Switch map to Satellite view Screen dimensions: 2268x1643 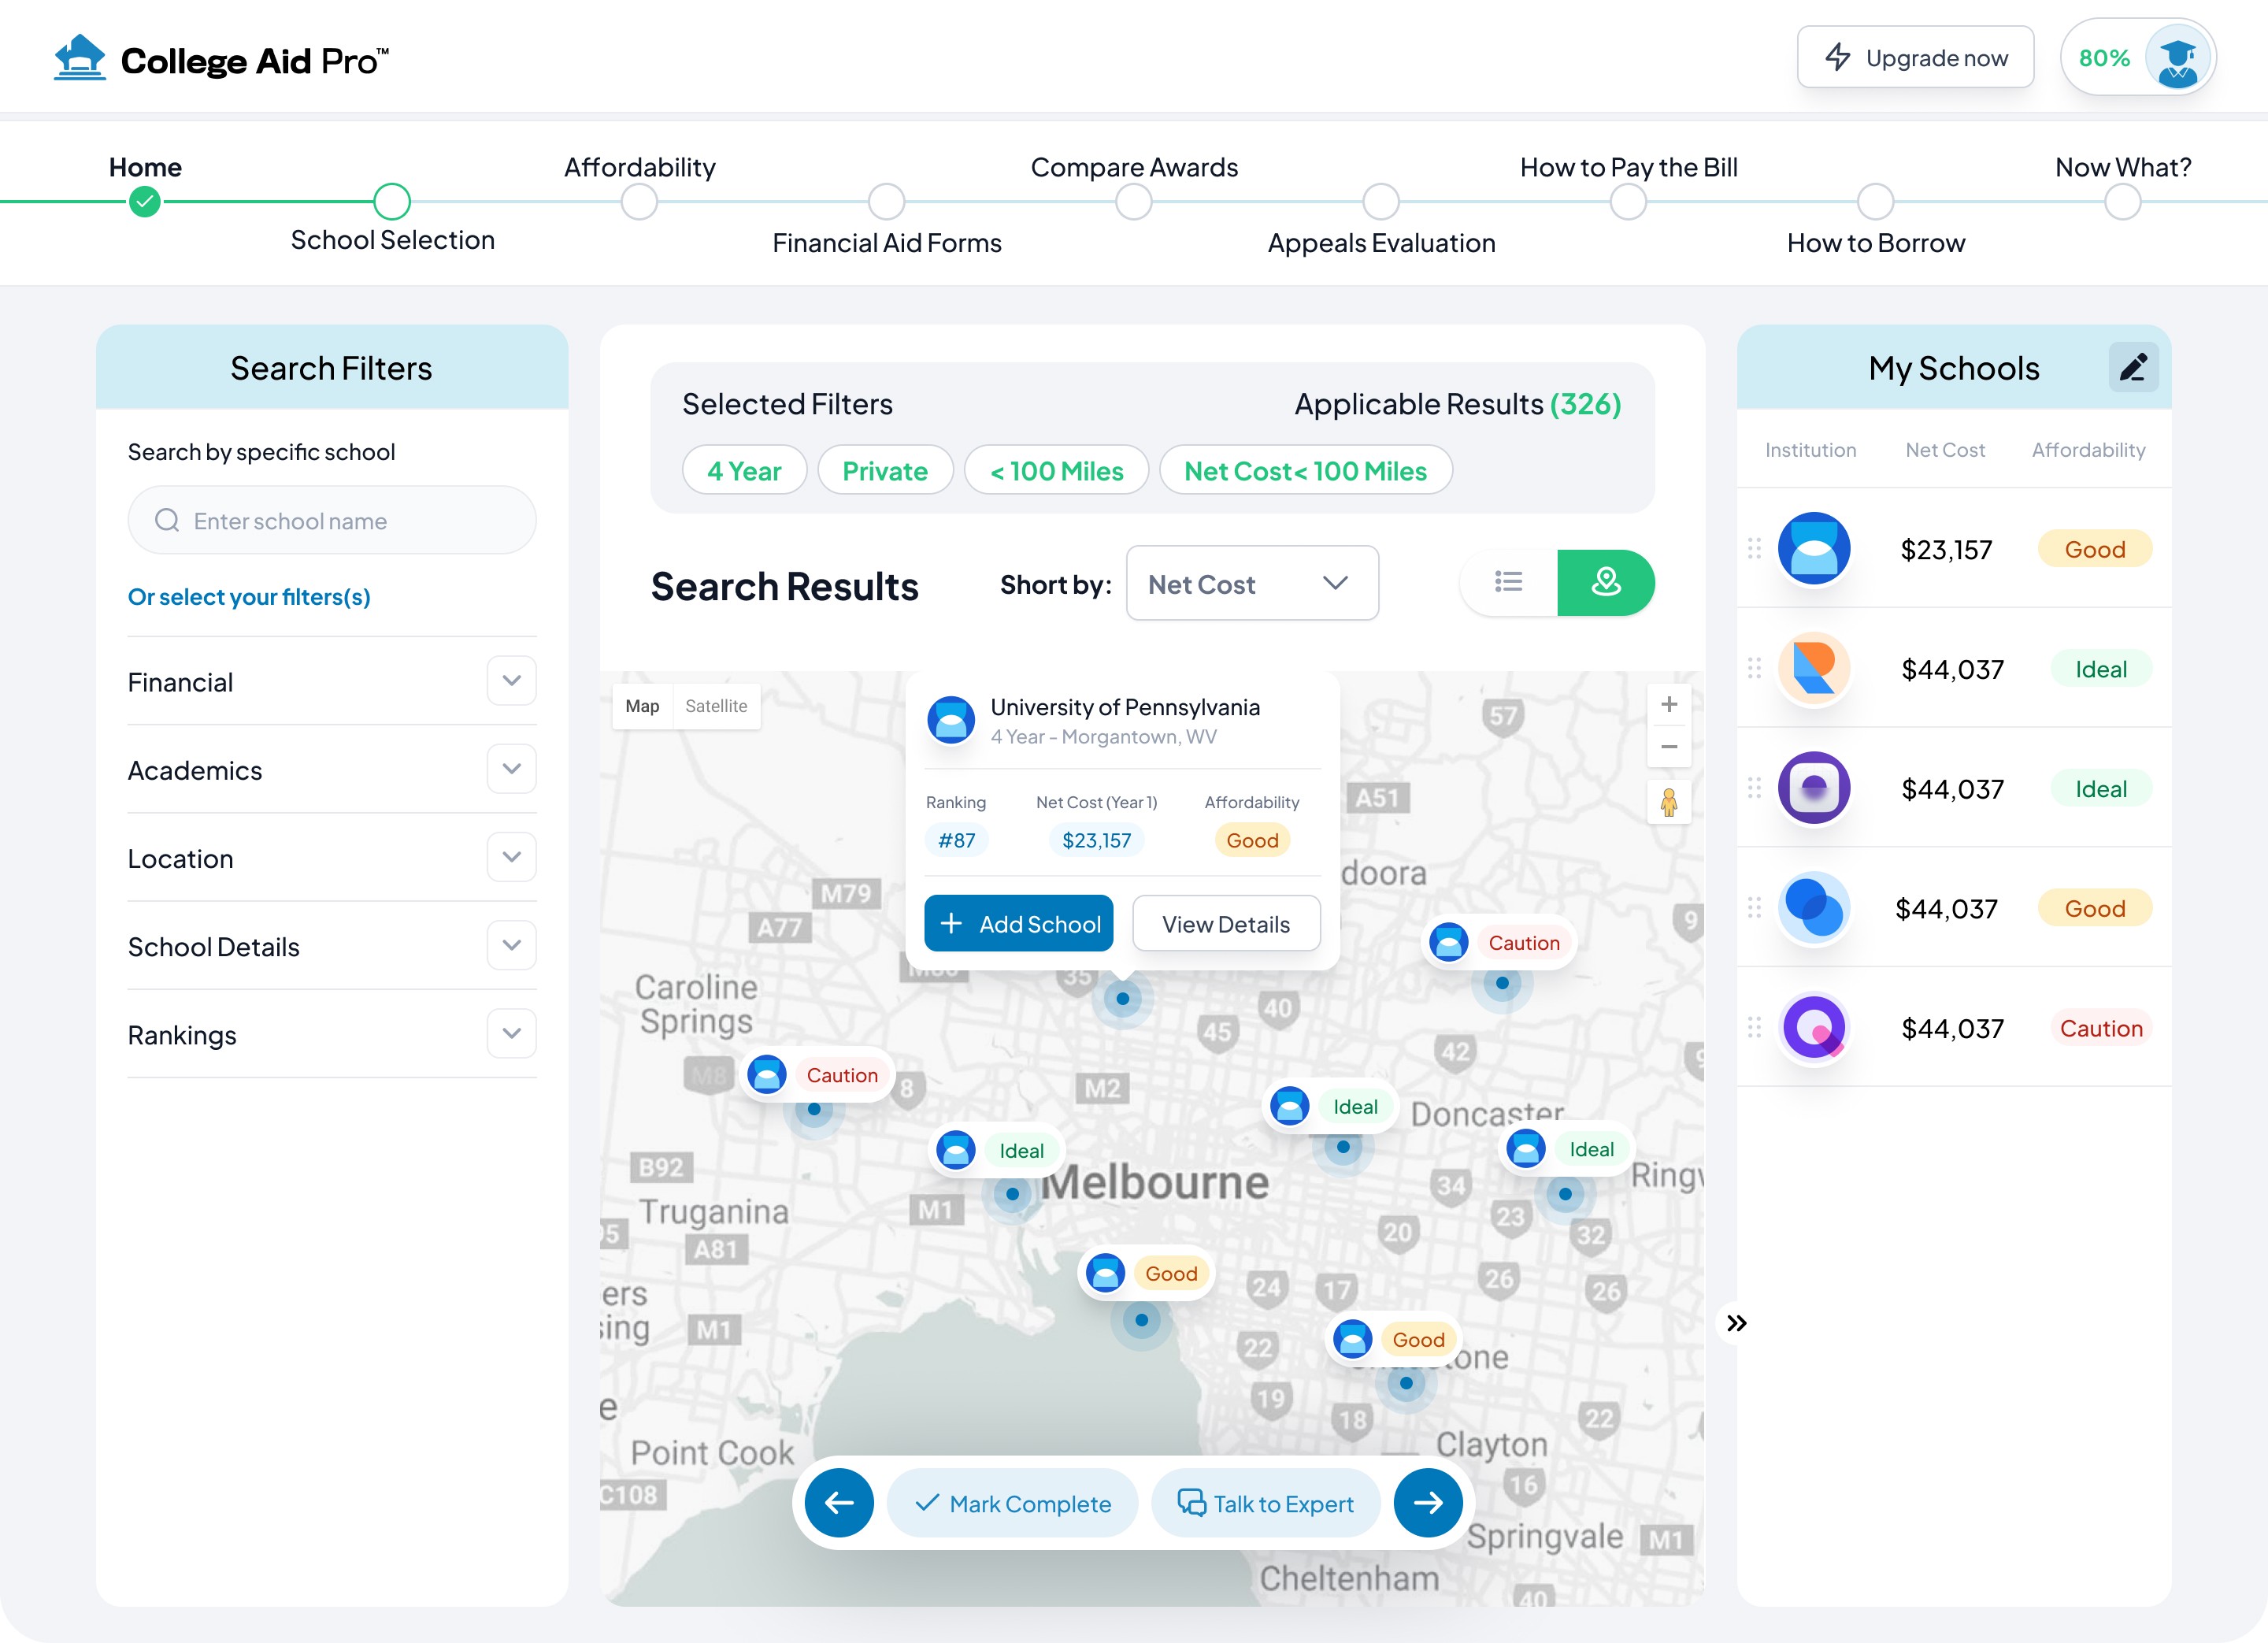tap(716, 706)
